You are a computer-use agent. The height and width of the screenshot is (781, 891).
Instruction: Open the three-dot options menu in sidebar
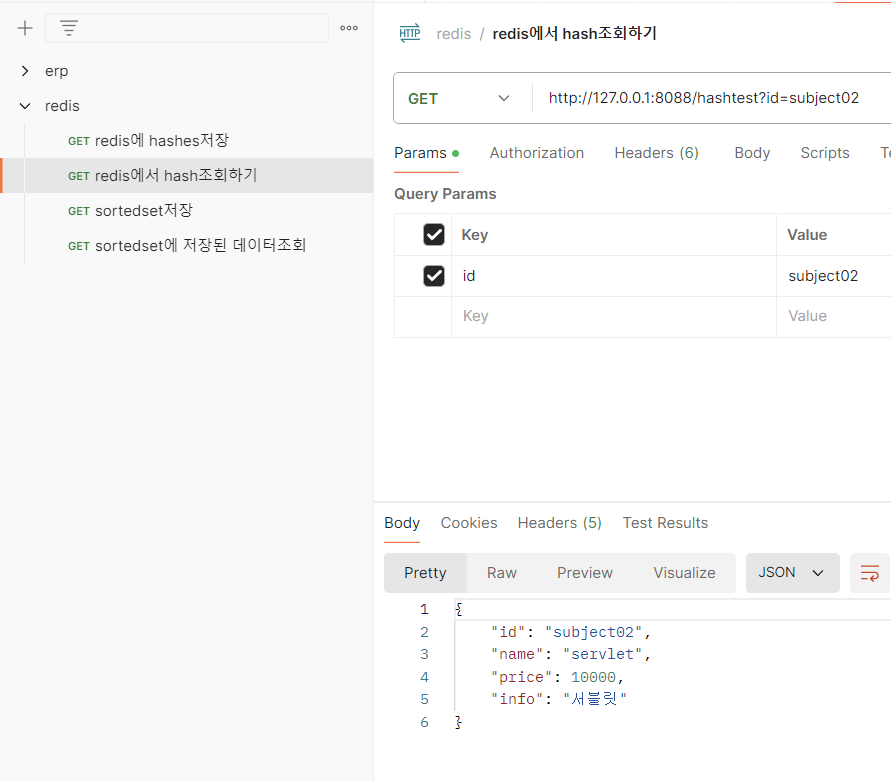[x=349, y=28]
